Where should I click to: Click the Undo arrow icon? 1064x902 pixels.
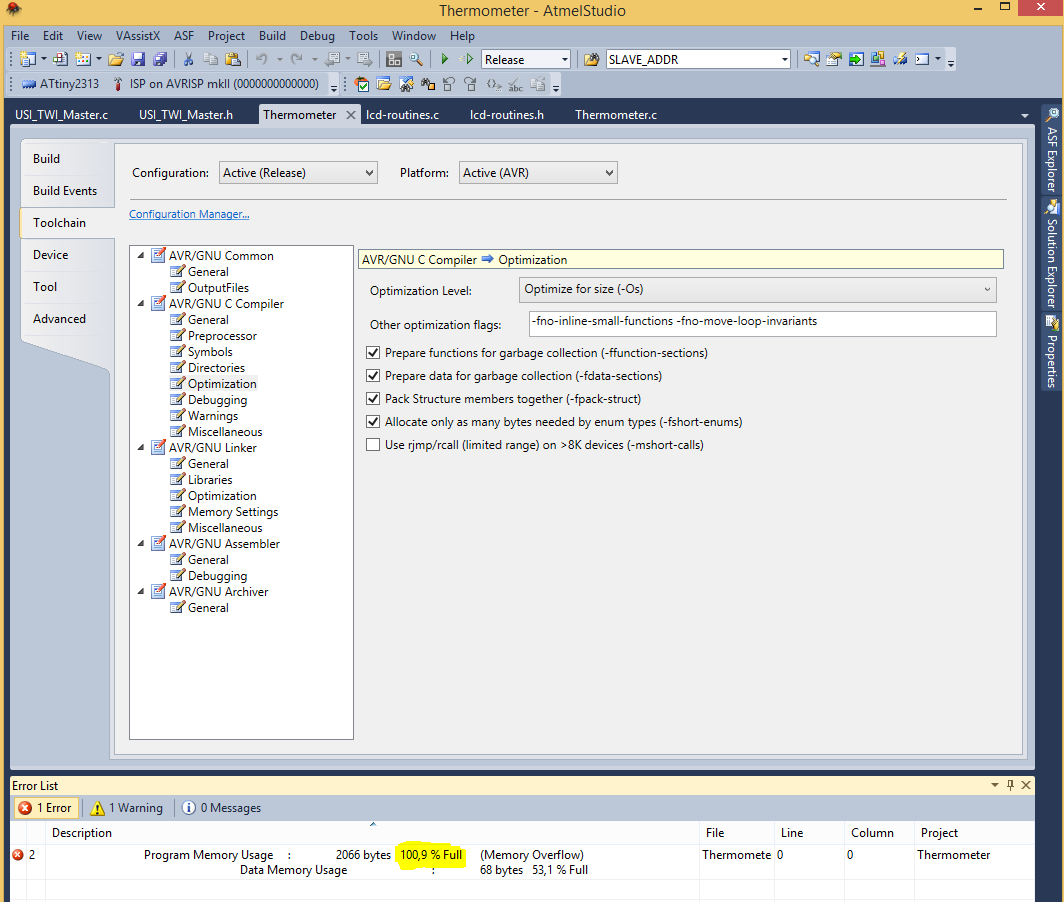point(262,59)
